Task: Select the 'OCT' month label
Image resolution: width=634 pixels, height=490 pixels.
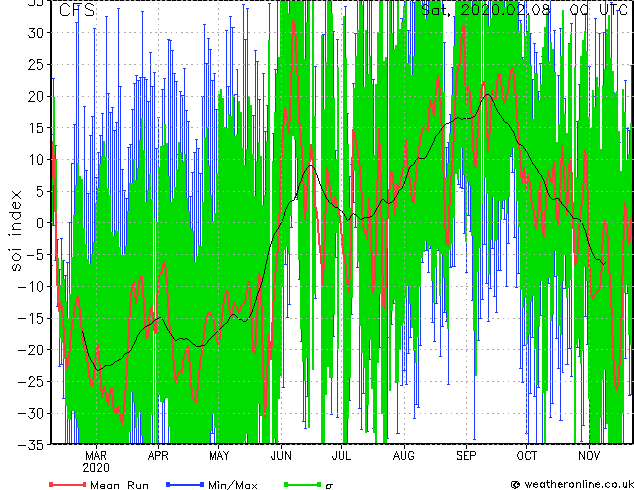Action: click(x=527, y=456)
